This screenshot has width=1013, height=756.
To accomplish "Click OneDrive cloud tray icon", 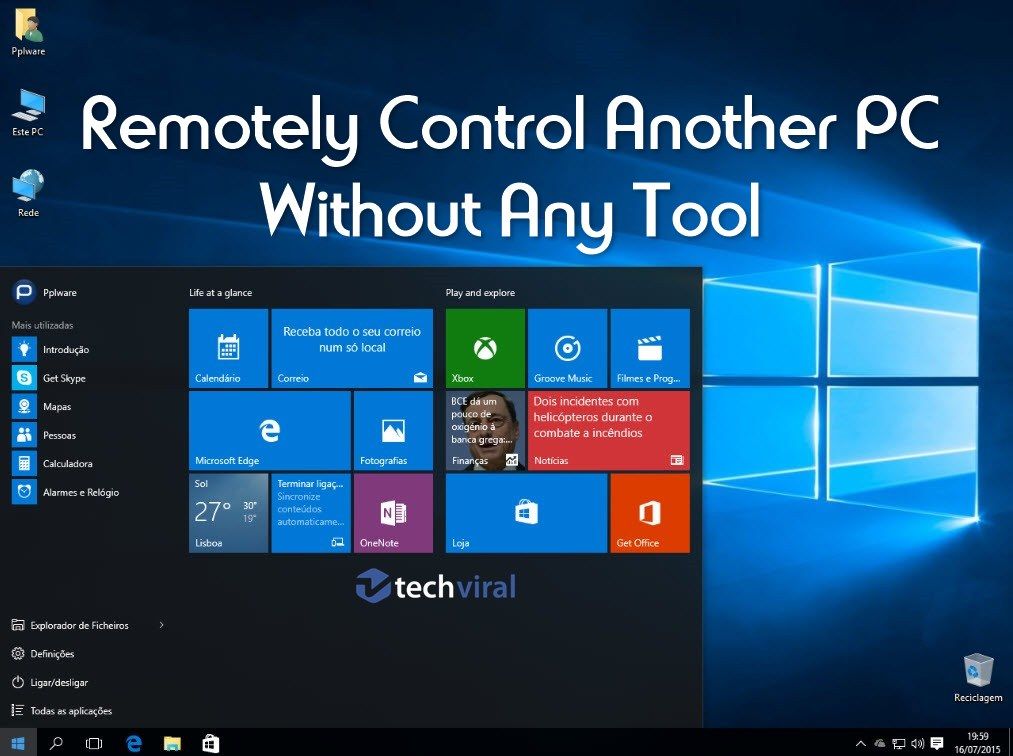I will point(879,744).
